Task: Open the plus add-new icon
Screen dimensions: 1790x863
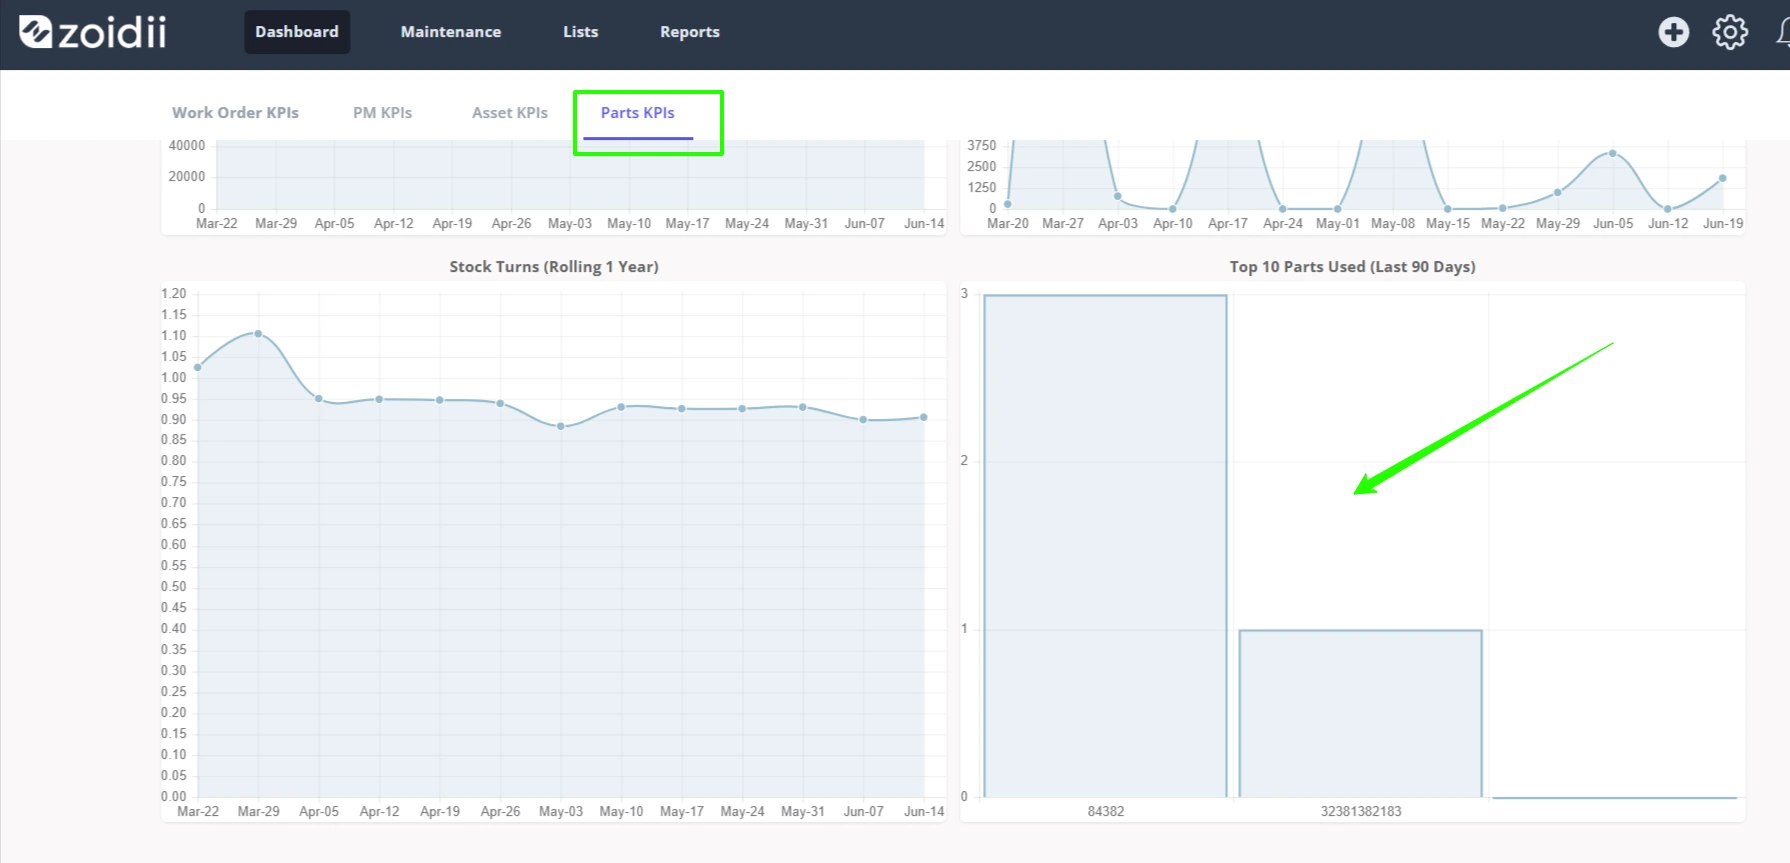Action: pos(1673,32)
